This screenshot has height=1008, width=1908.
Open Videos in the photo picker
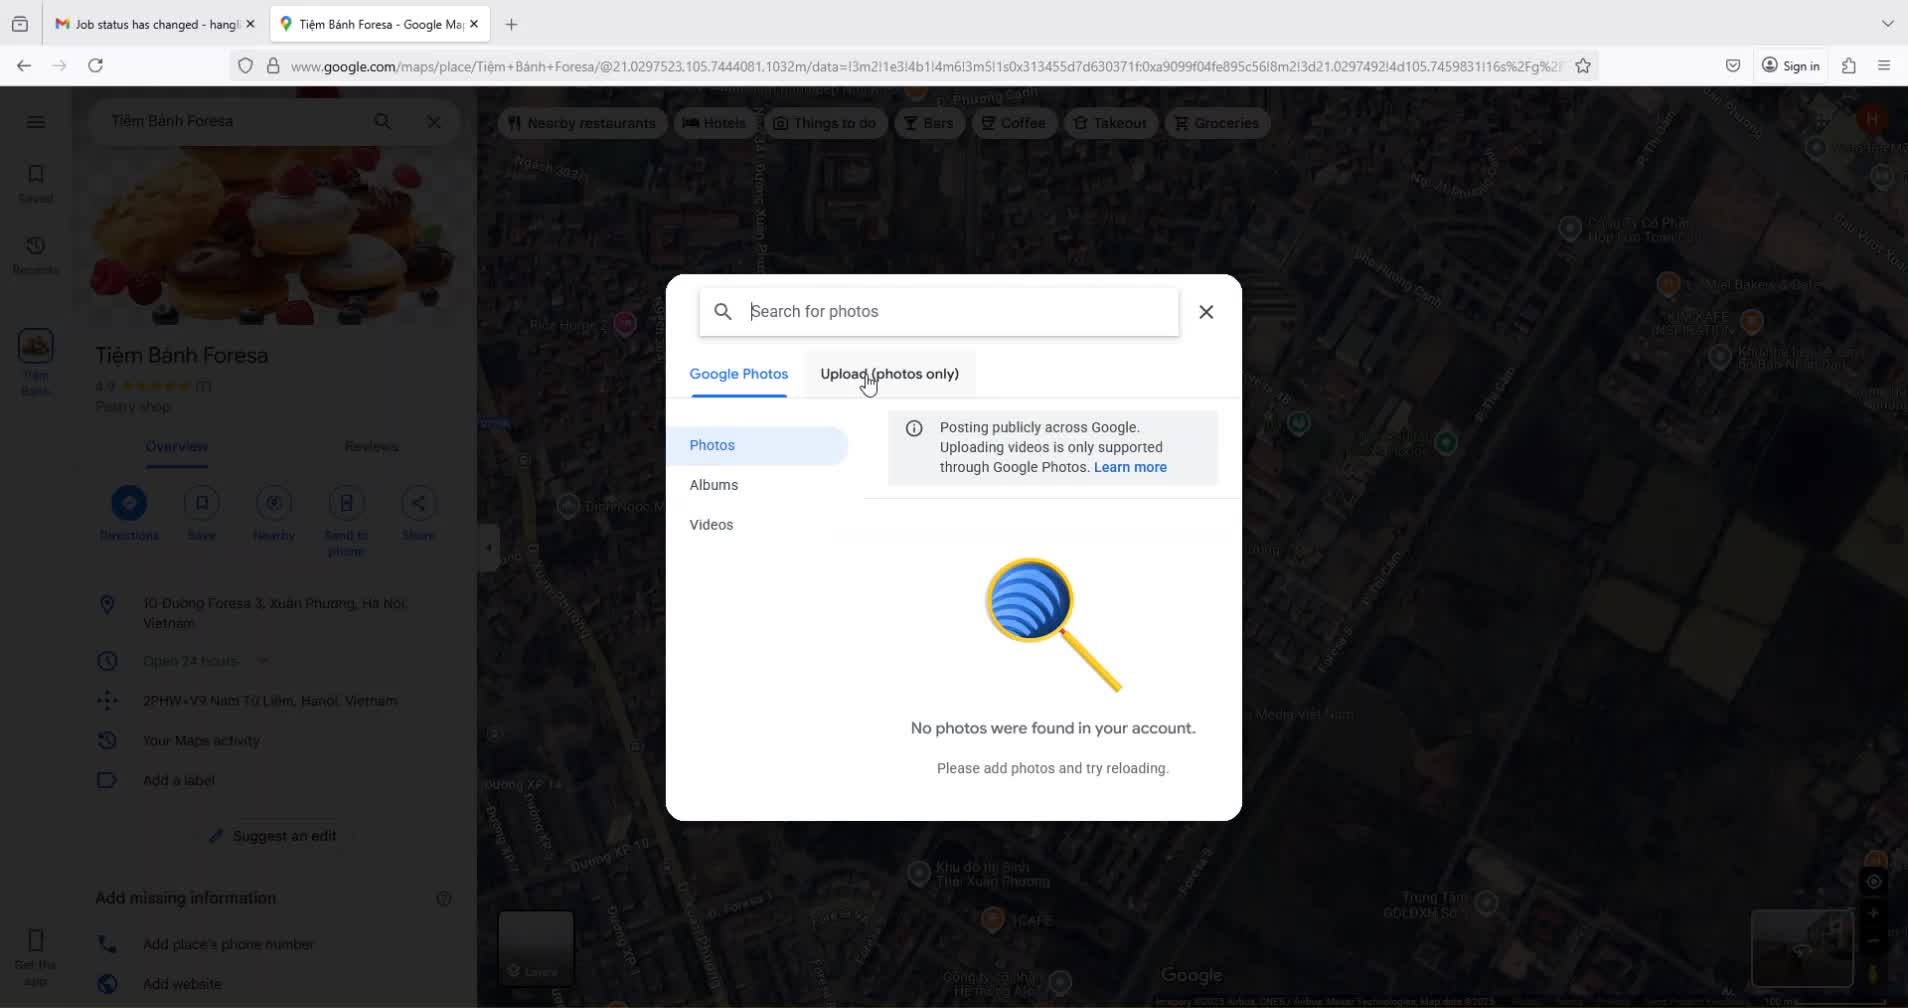pyautogui.click(x=711, y=525)
